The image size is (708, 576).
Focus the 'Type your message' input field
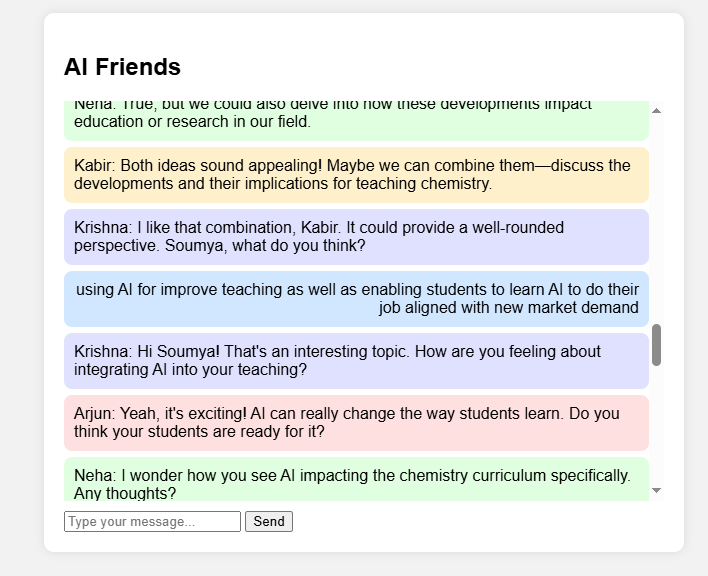coord(152,521)
